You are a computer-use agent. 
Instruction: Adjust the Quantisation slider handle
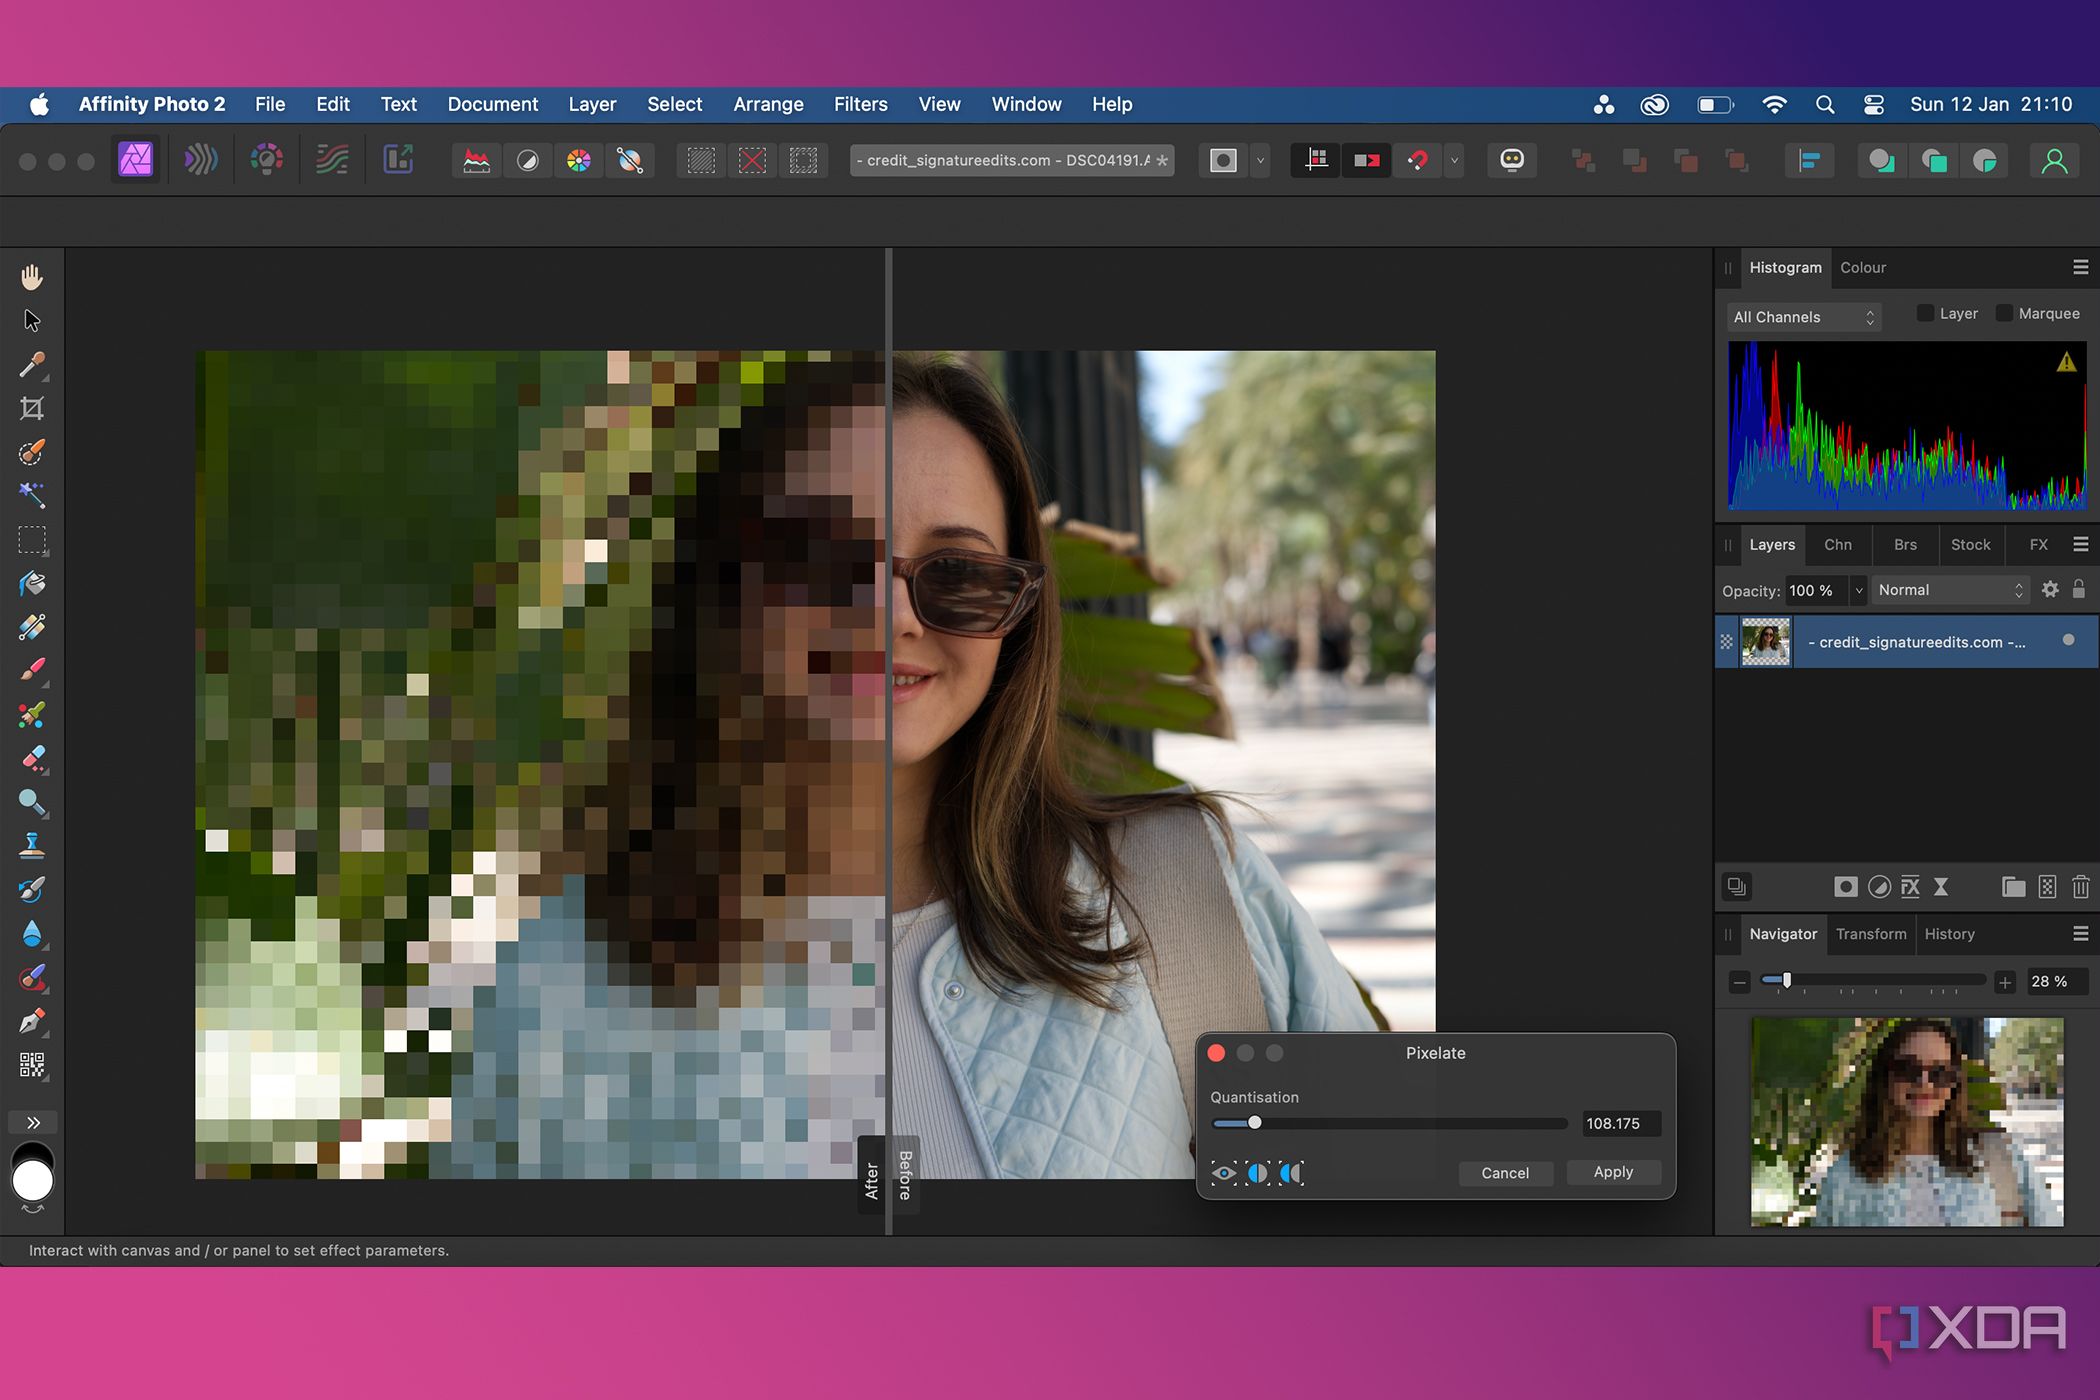(x=1254, y=1123)
